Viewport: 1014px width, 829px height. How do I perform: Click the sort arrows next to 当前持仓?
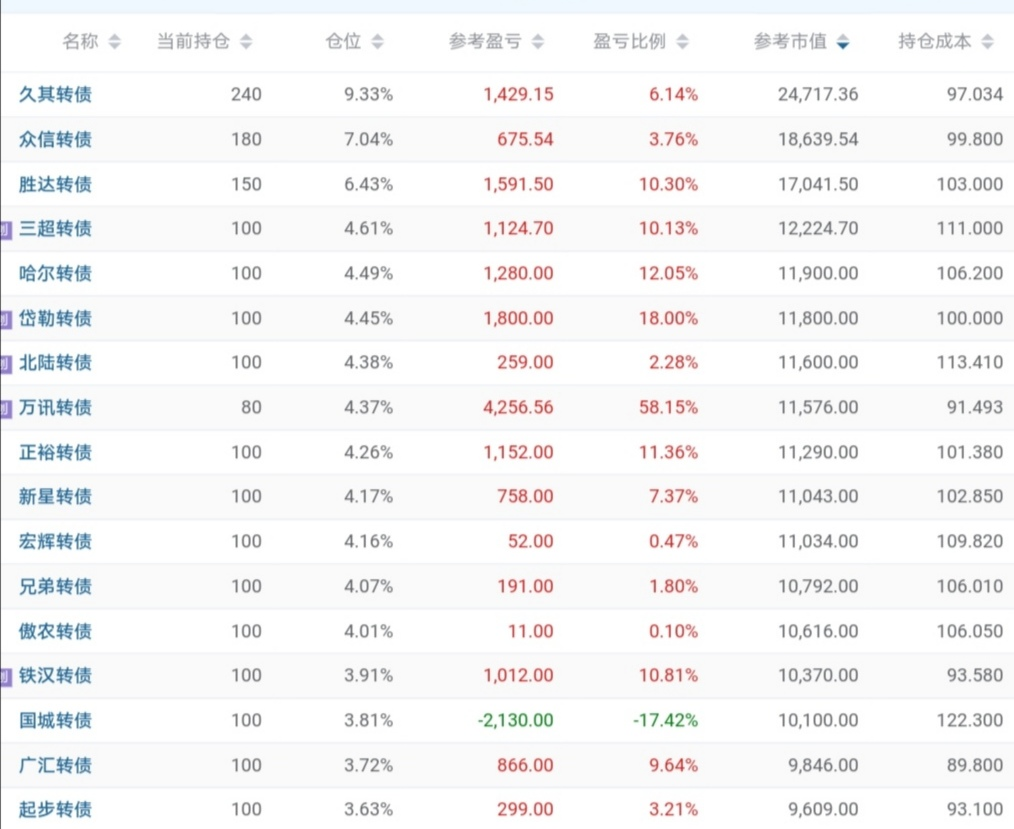pyautogui.click(x=246, y=42)
